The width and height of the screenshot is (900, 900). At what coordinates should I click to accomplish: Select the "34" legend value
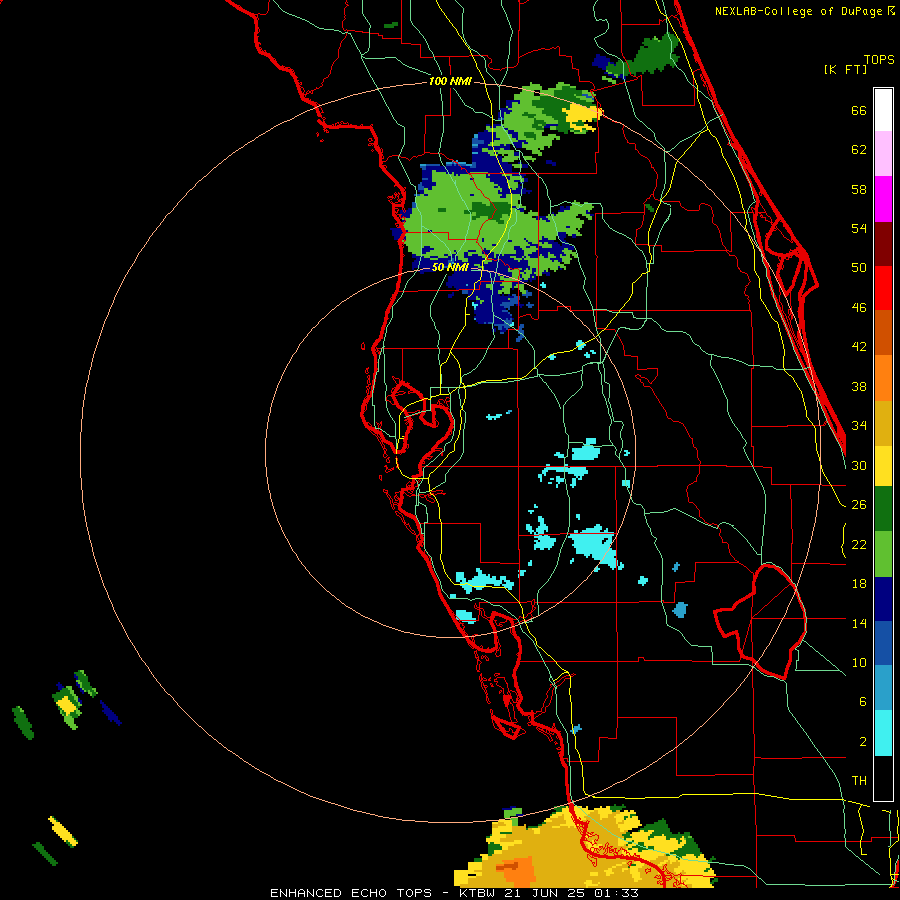[859, 425]
